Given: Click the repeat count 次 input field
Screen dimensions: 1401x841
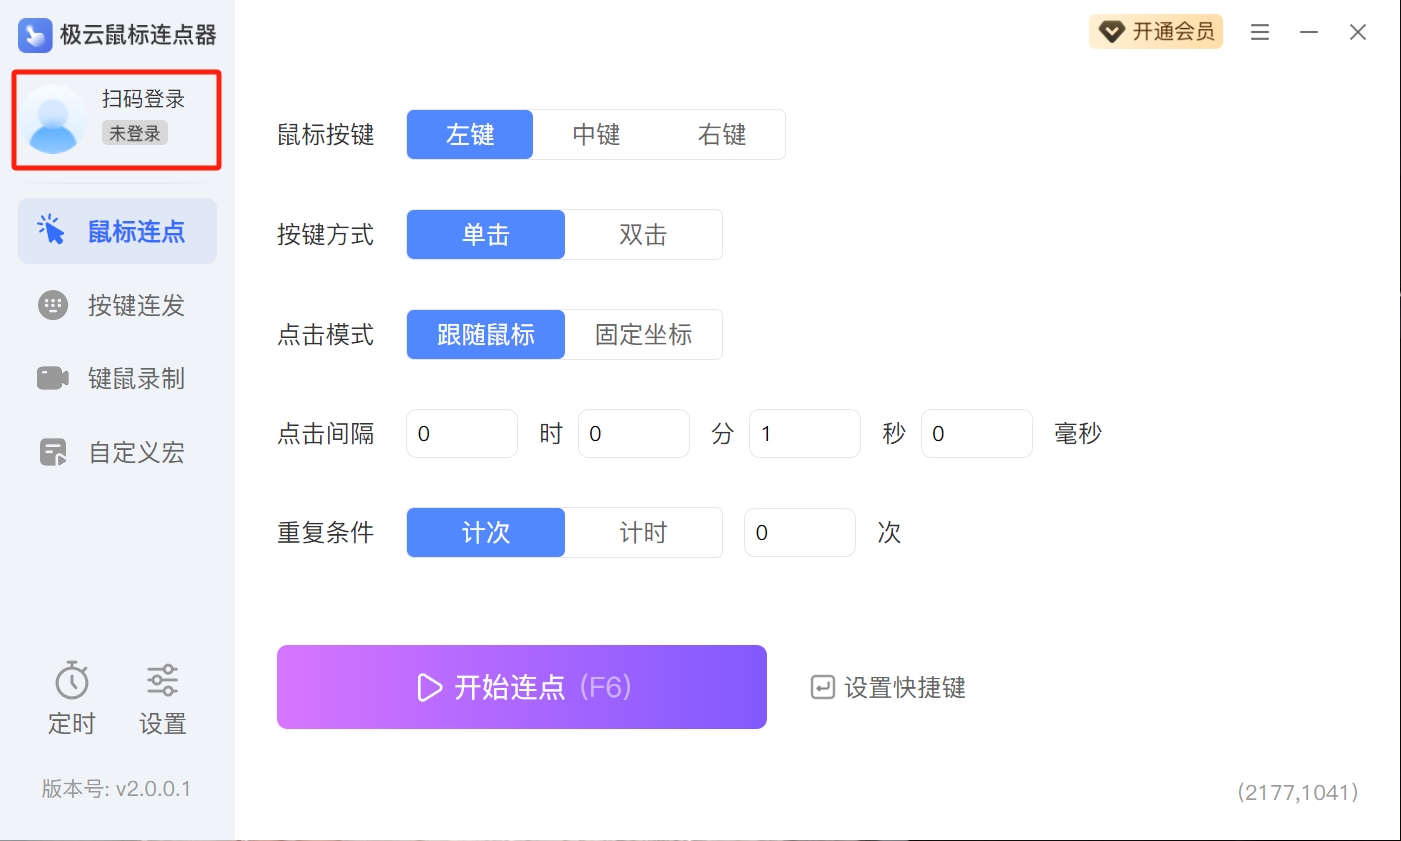Looking at the screenshot, I should pos(799,533).
